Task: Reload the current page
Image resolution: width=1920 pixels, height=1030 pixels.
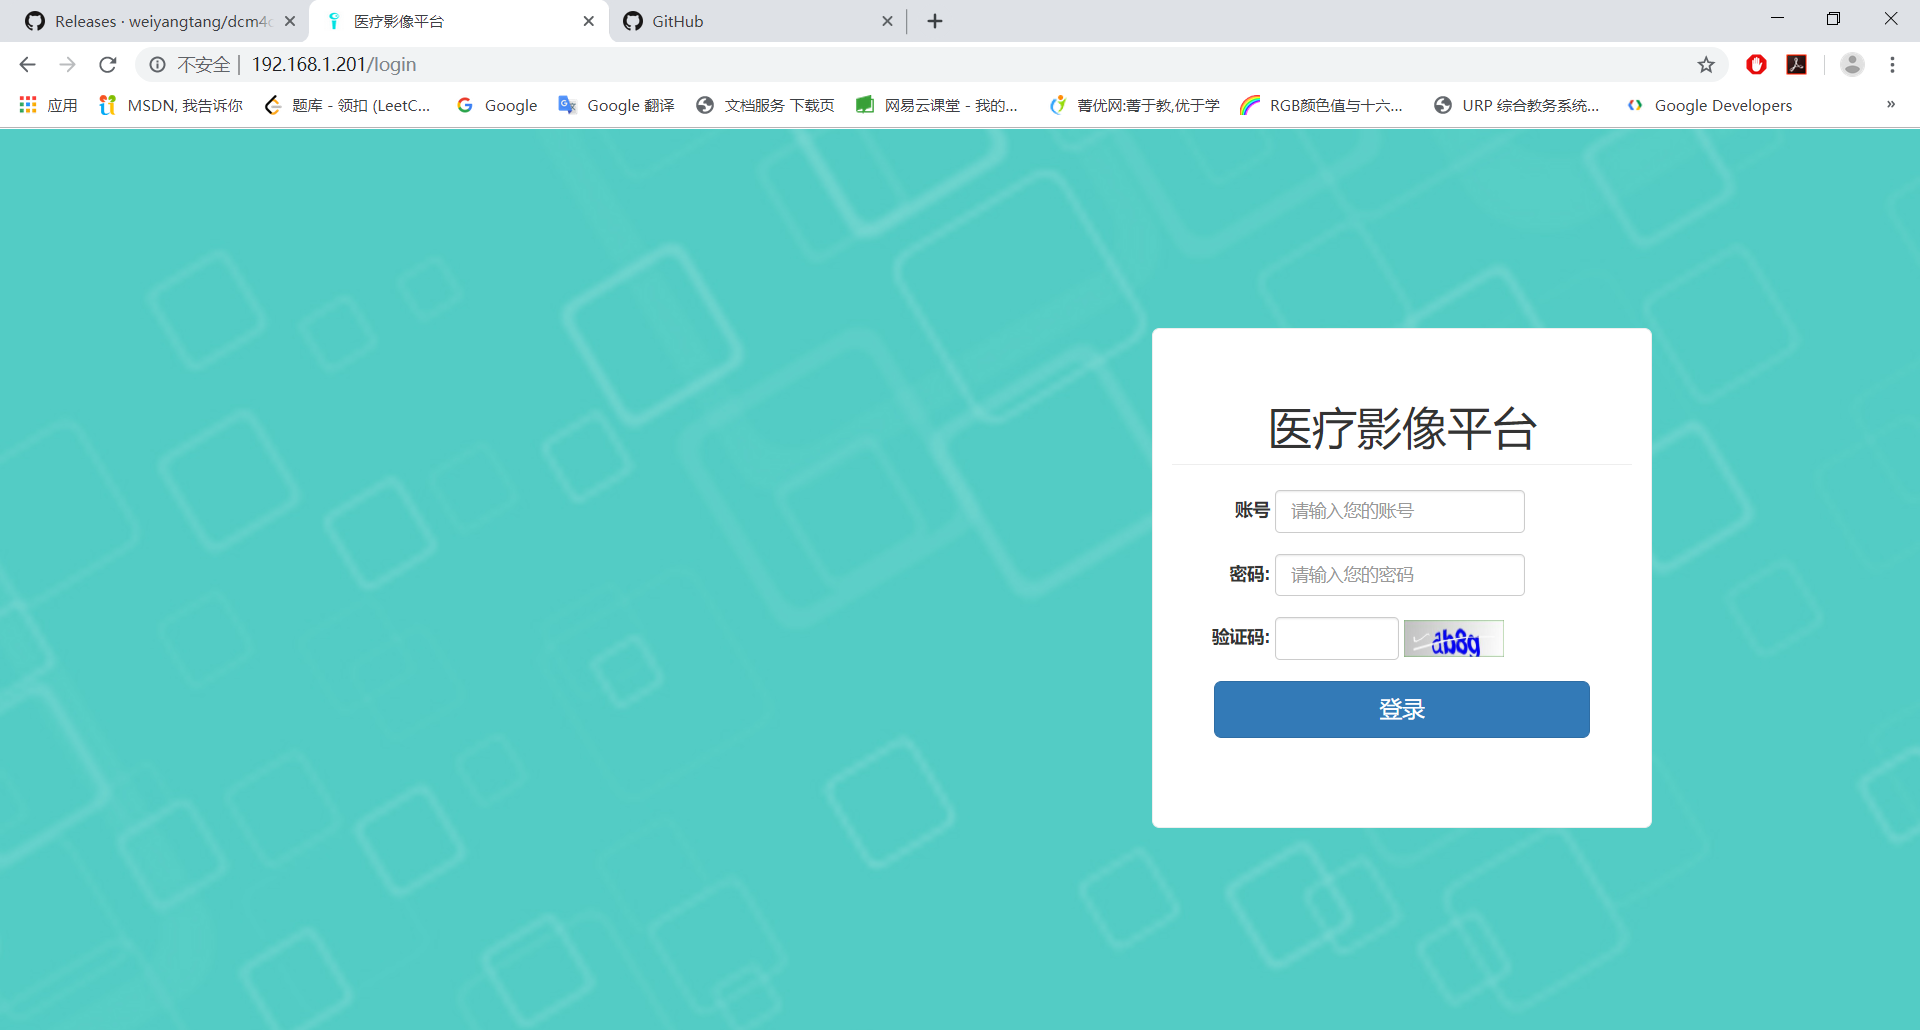Action: [x=108, y=65]
